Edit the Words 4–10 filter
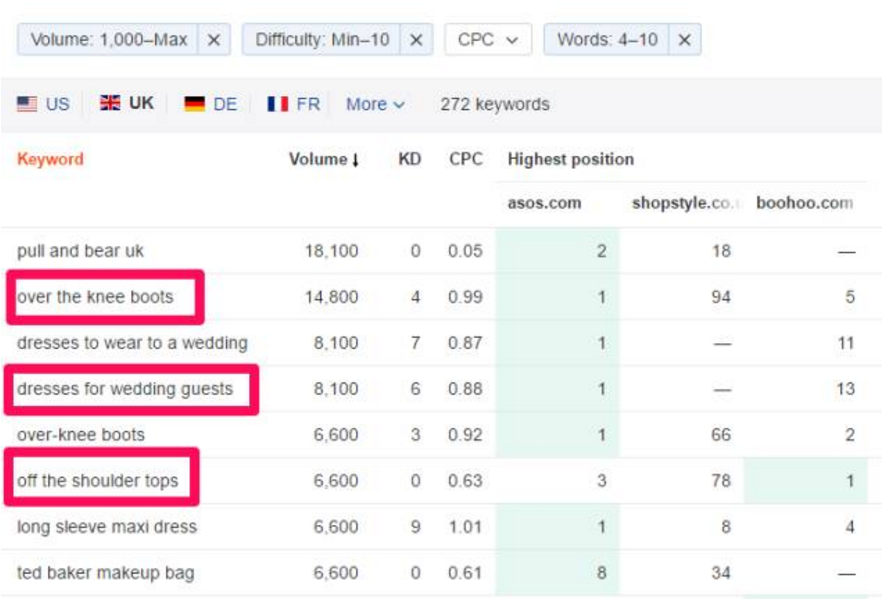This screenshot has height=599, width=882. [607, 40]
